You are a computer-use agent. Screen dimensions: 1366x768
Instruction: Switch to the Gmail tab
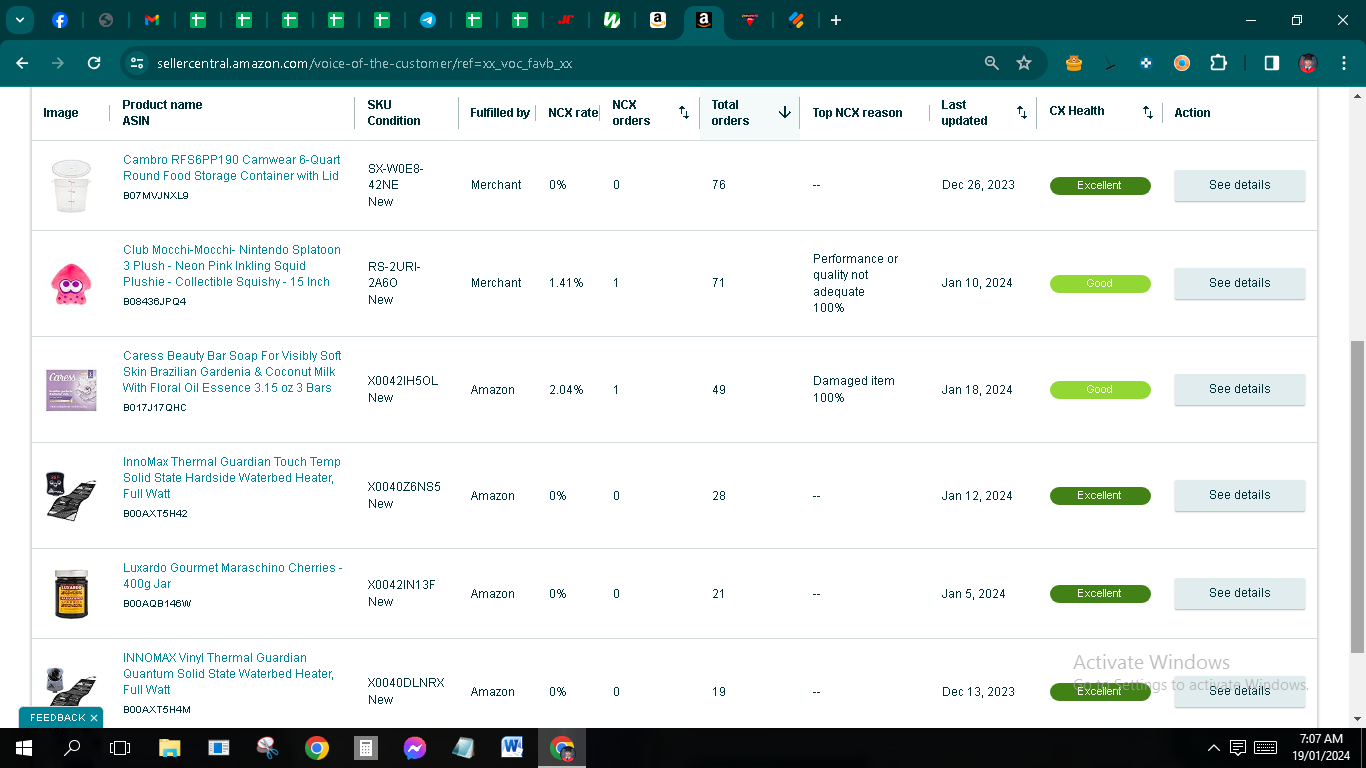(x=152, y=20)
